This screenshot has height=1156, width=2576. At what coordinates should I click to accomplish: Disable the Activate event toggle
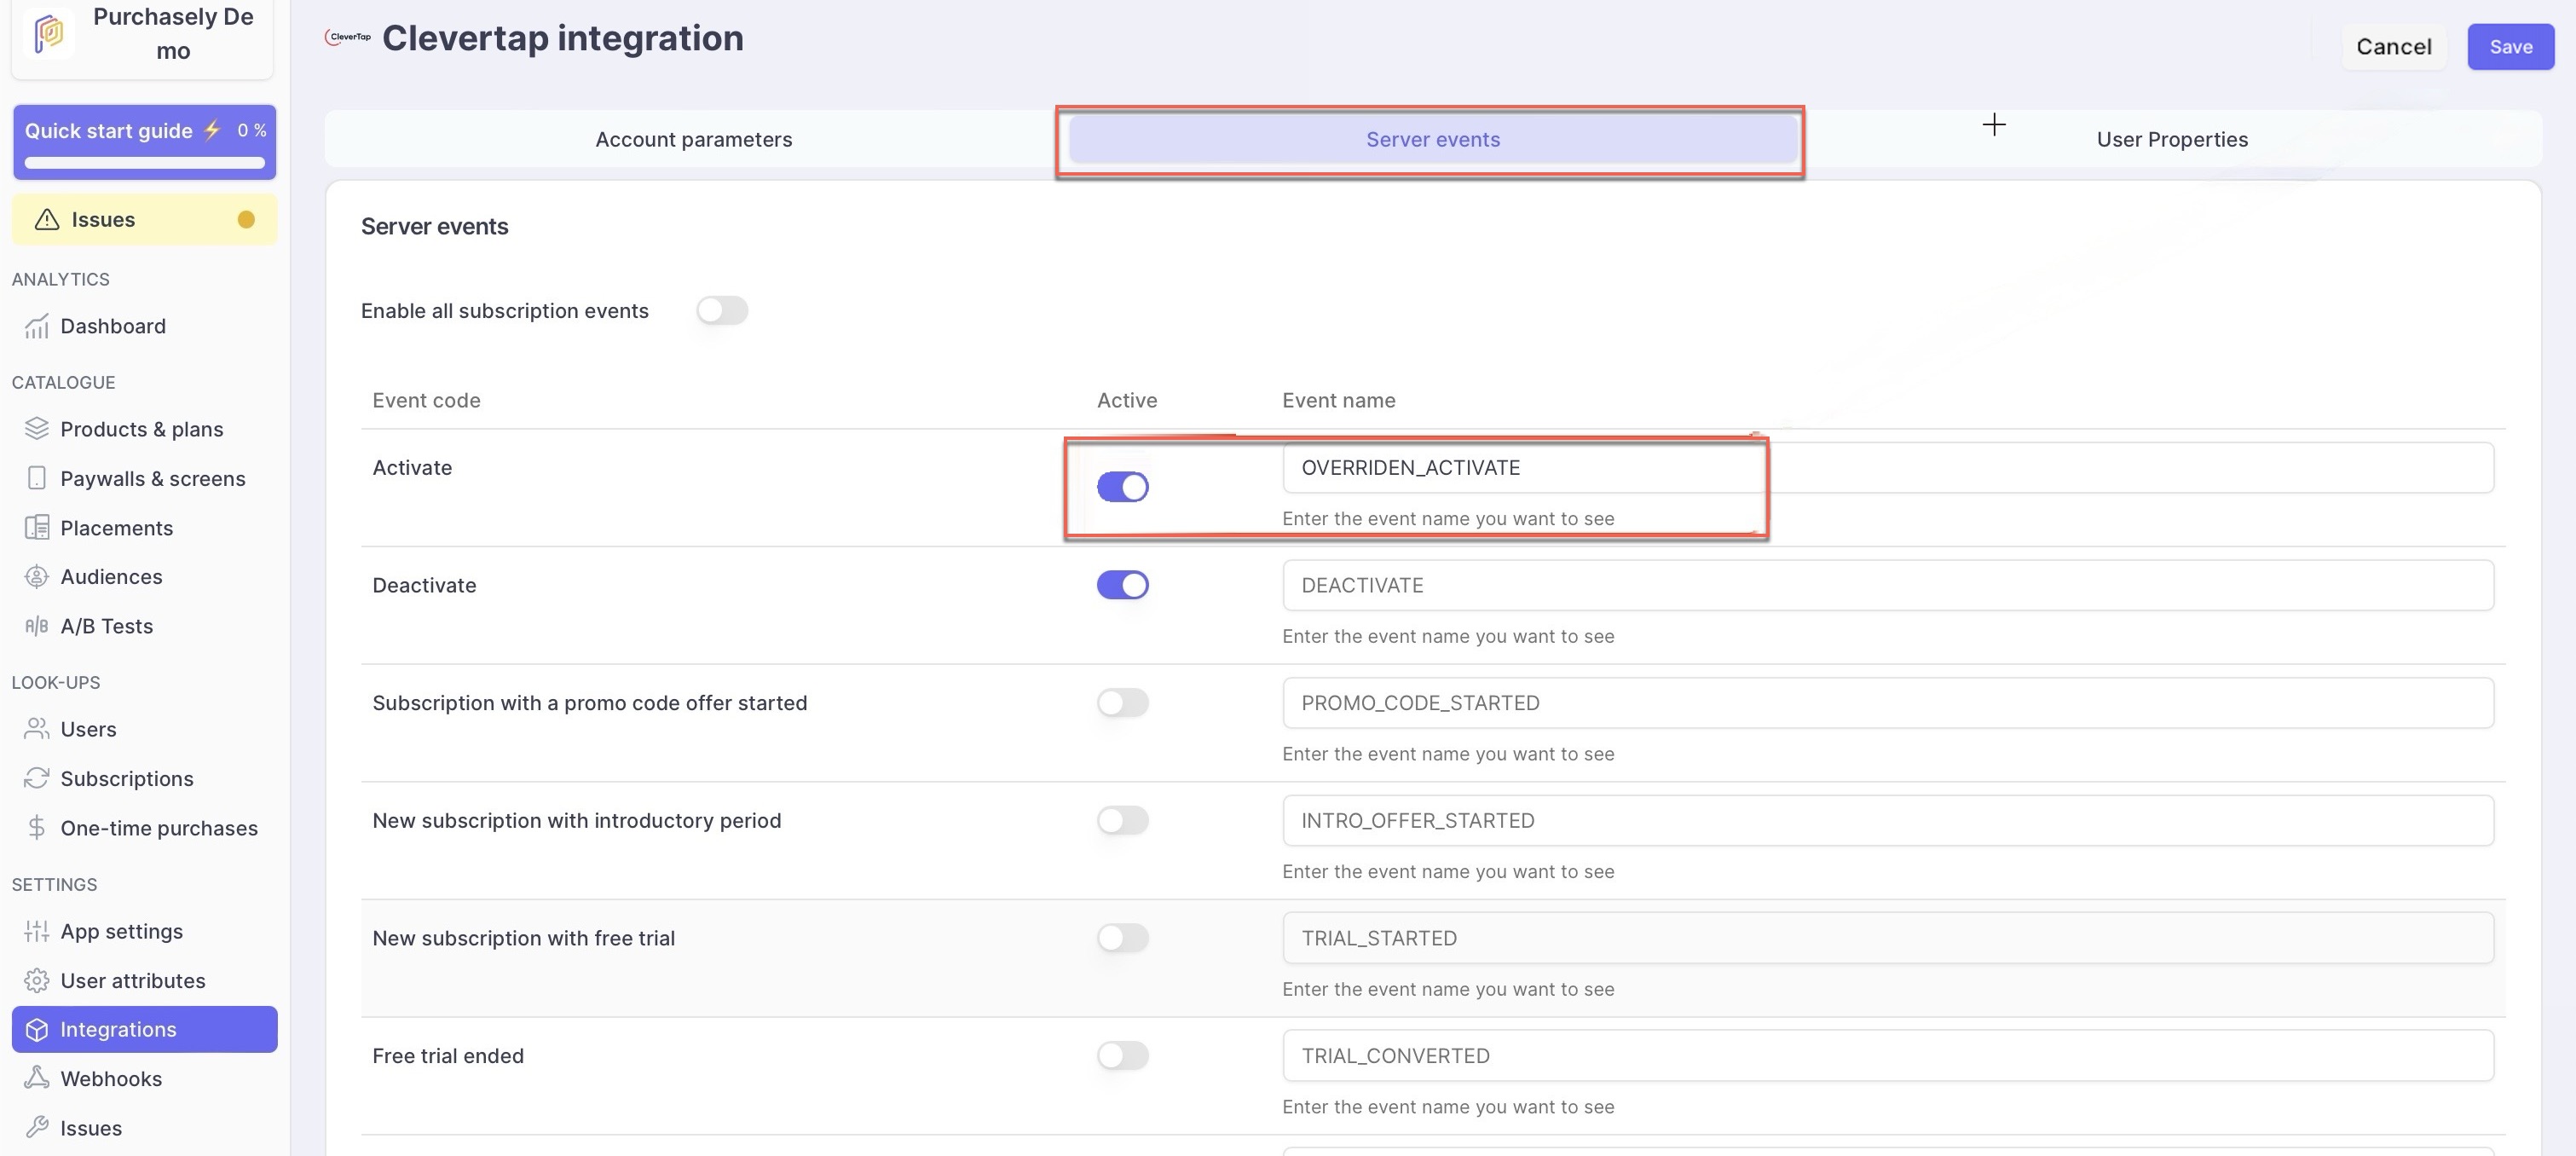[x=1122, y=487]
